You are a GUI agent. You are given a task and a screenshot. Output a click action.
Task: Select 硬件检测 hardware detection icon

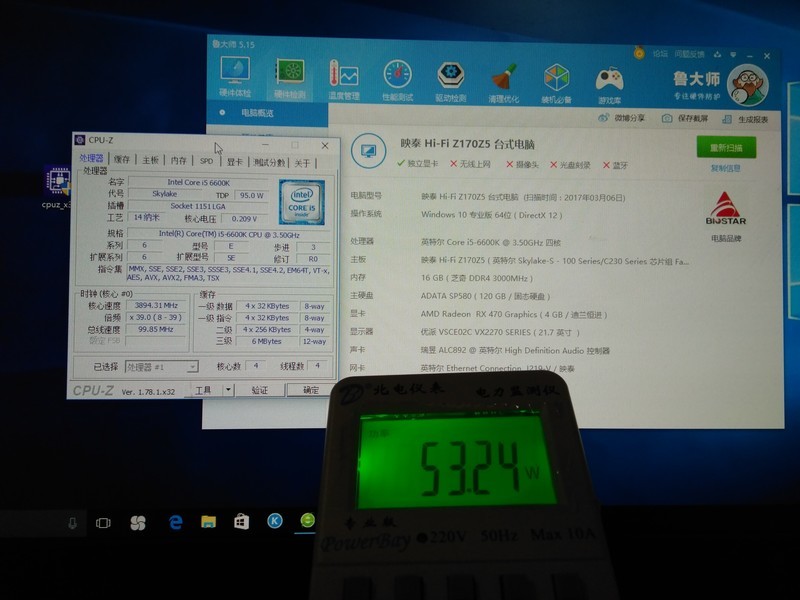click(x=290, y=78)
